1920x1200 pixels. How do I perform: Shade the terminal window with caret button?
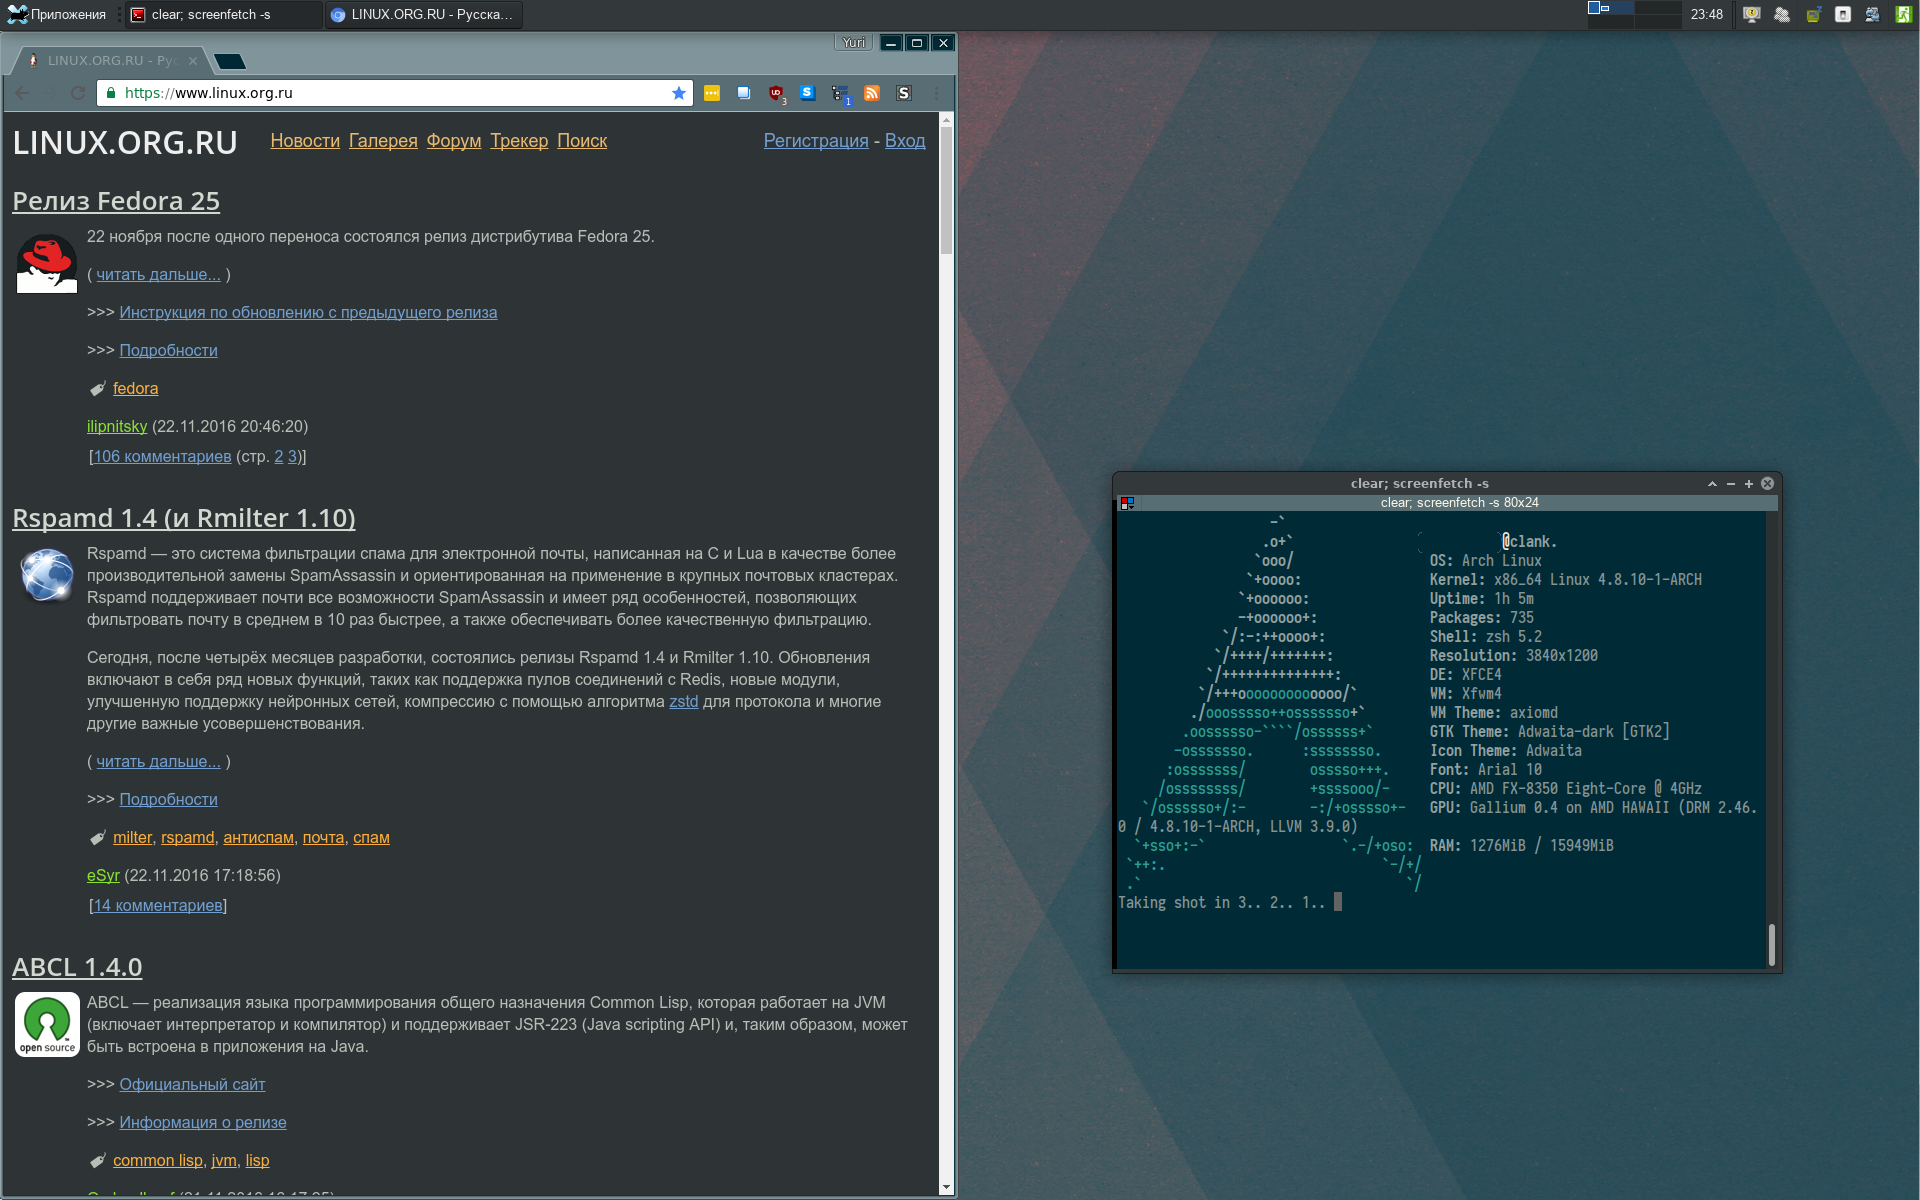[x=1712, y=484]
